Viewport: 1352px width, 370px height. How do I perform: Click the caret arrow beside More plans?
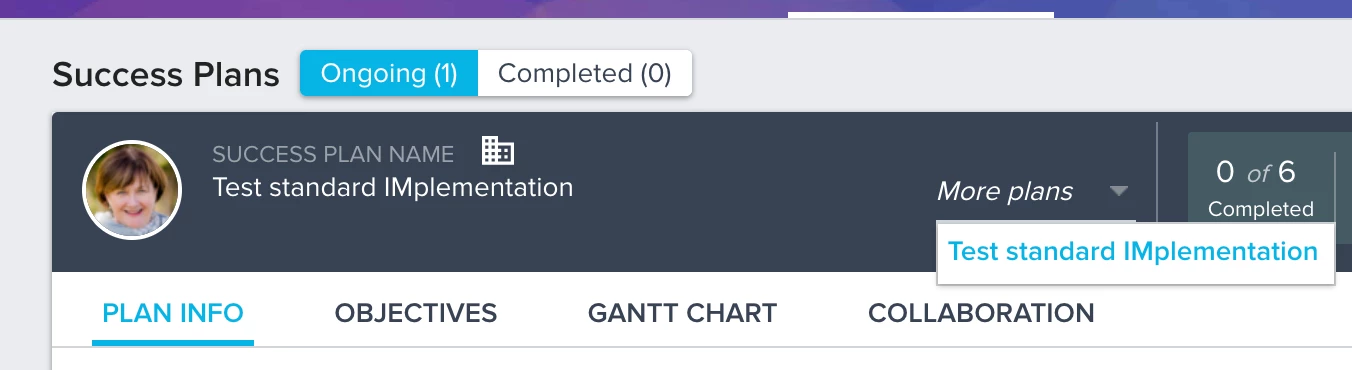coord(1119,191)
